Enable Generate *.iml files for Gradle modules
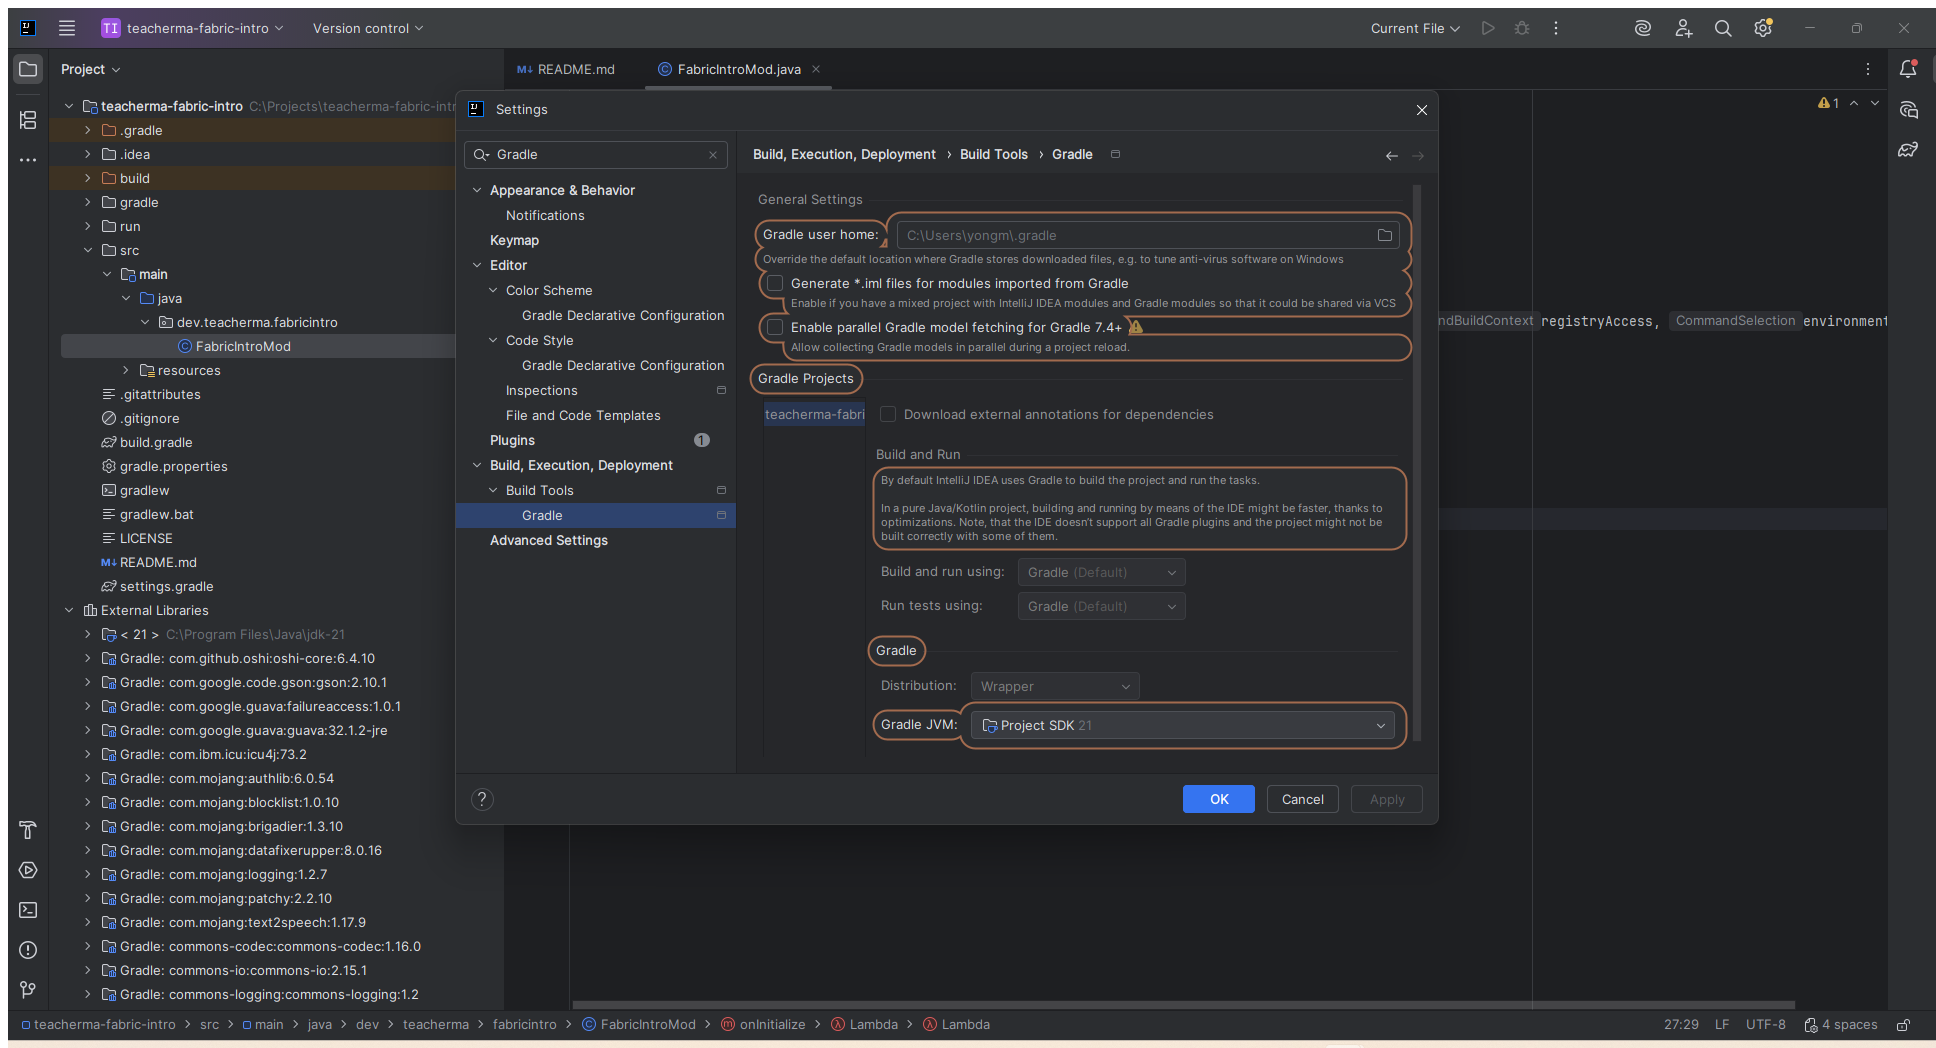1936x1048 pixels. click(x=775, y=283)
